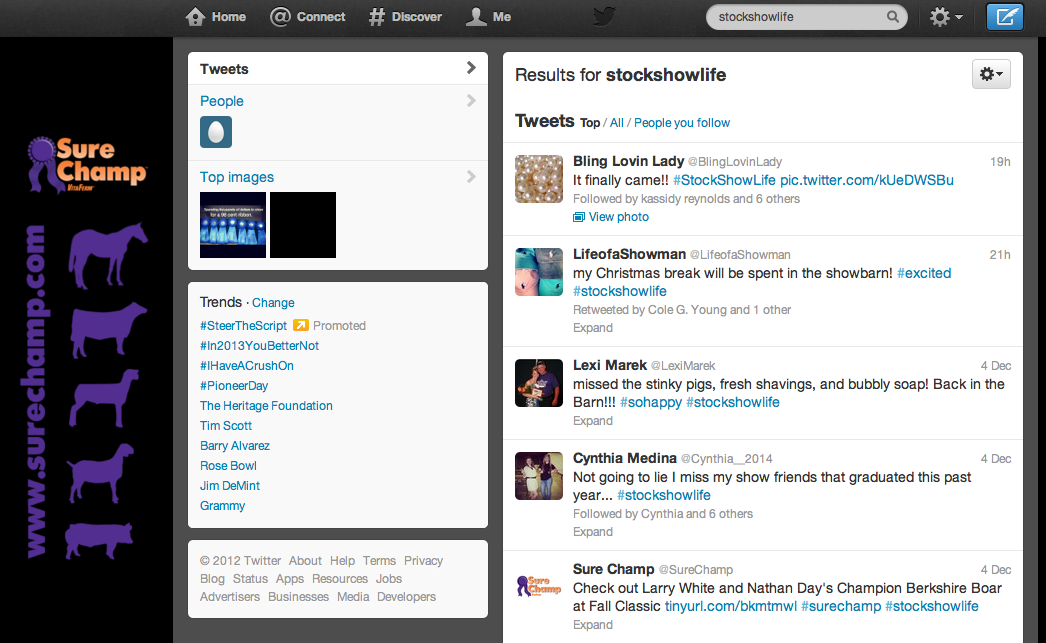Switch to All tweets filter

tap(616, 123)
